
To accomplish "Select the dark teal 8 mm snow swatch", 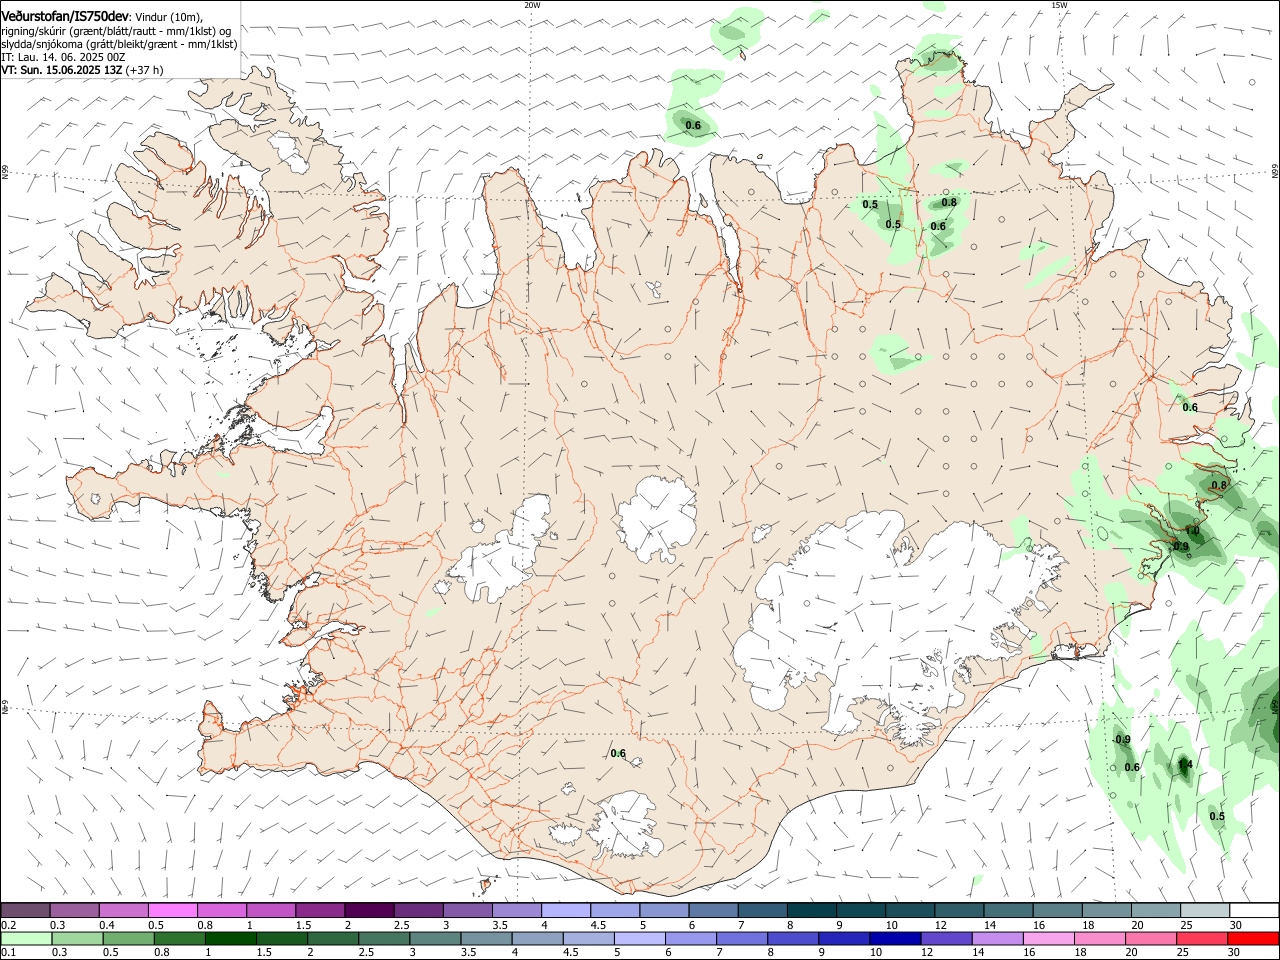I will 811,910.
